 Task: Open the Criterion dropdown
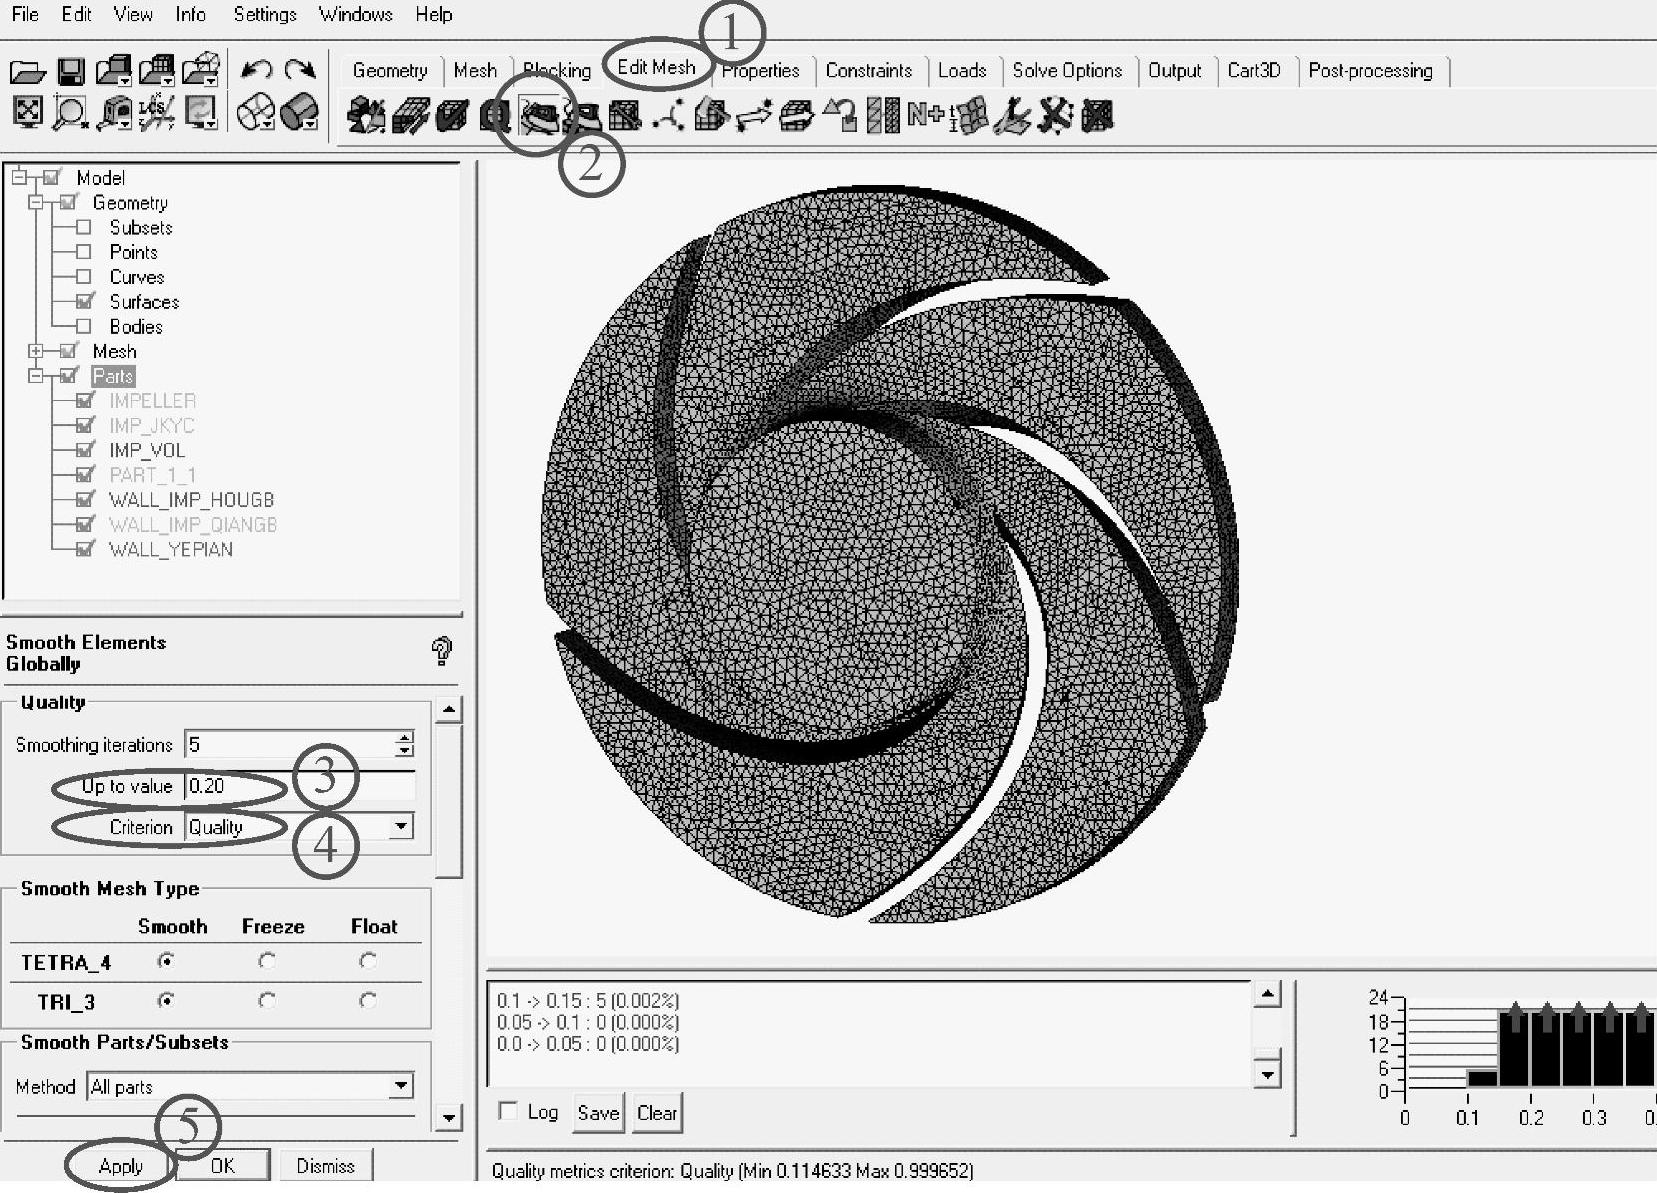[401, 827]
